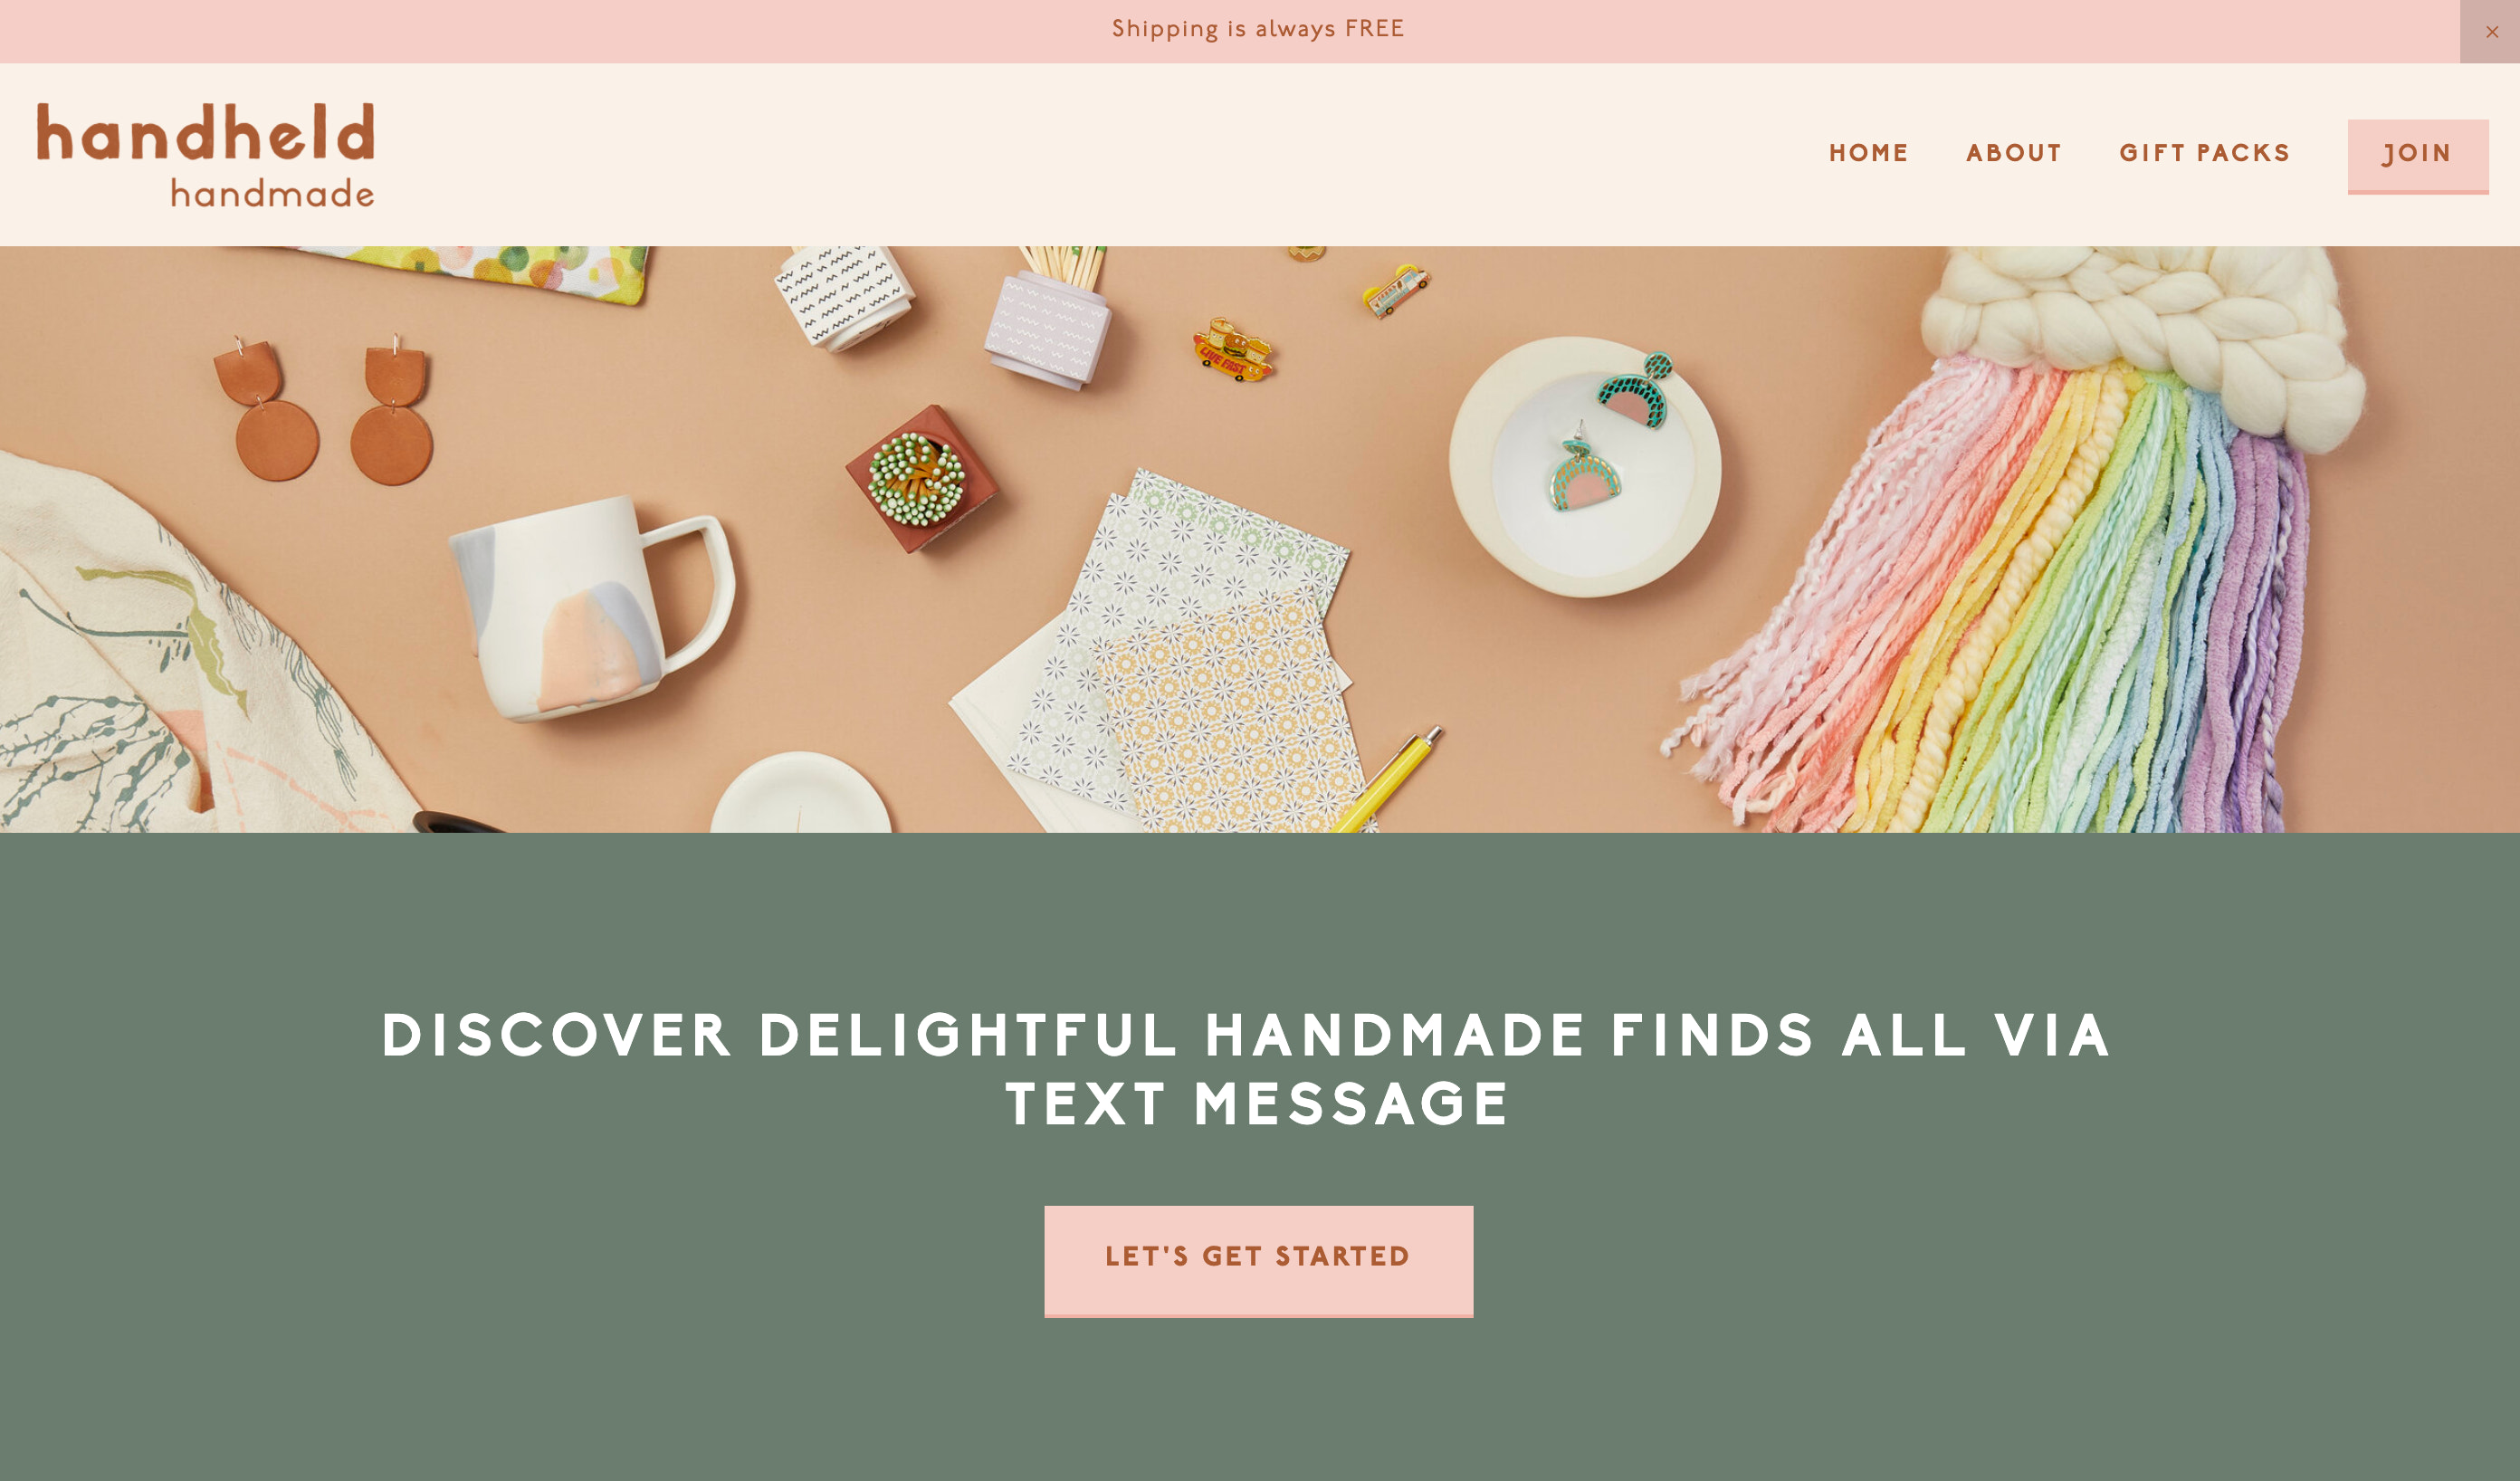Open the HOME nav item
This screenshot has height=1481, width=2520.
(x=1868, y=153)
